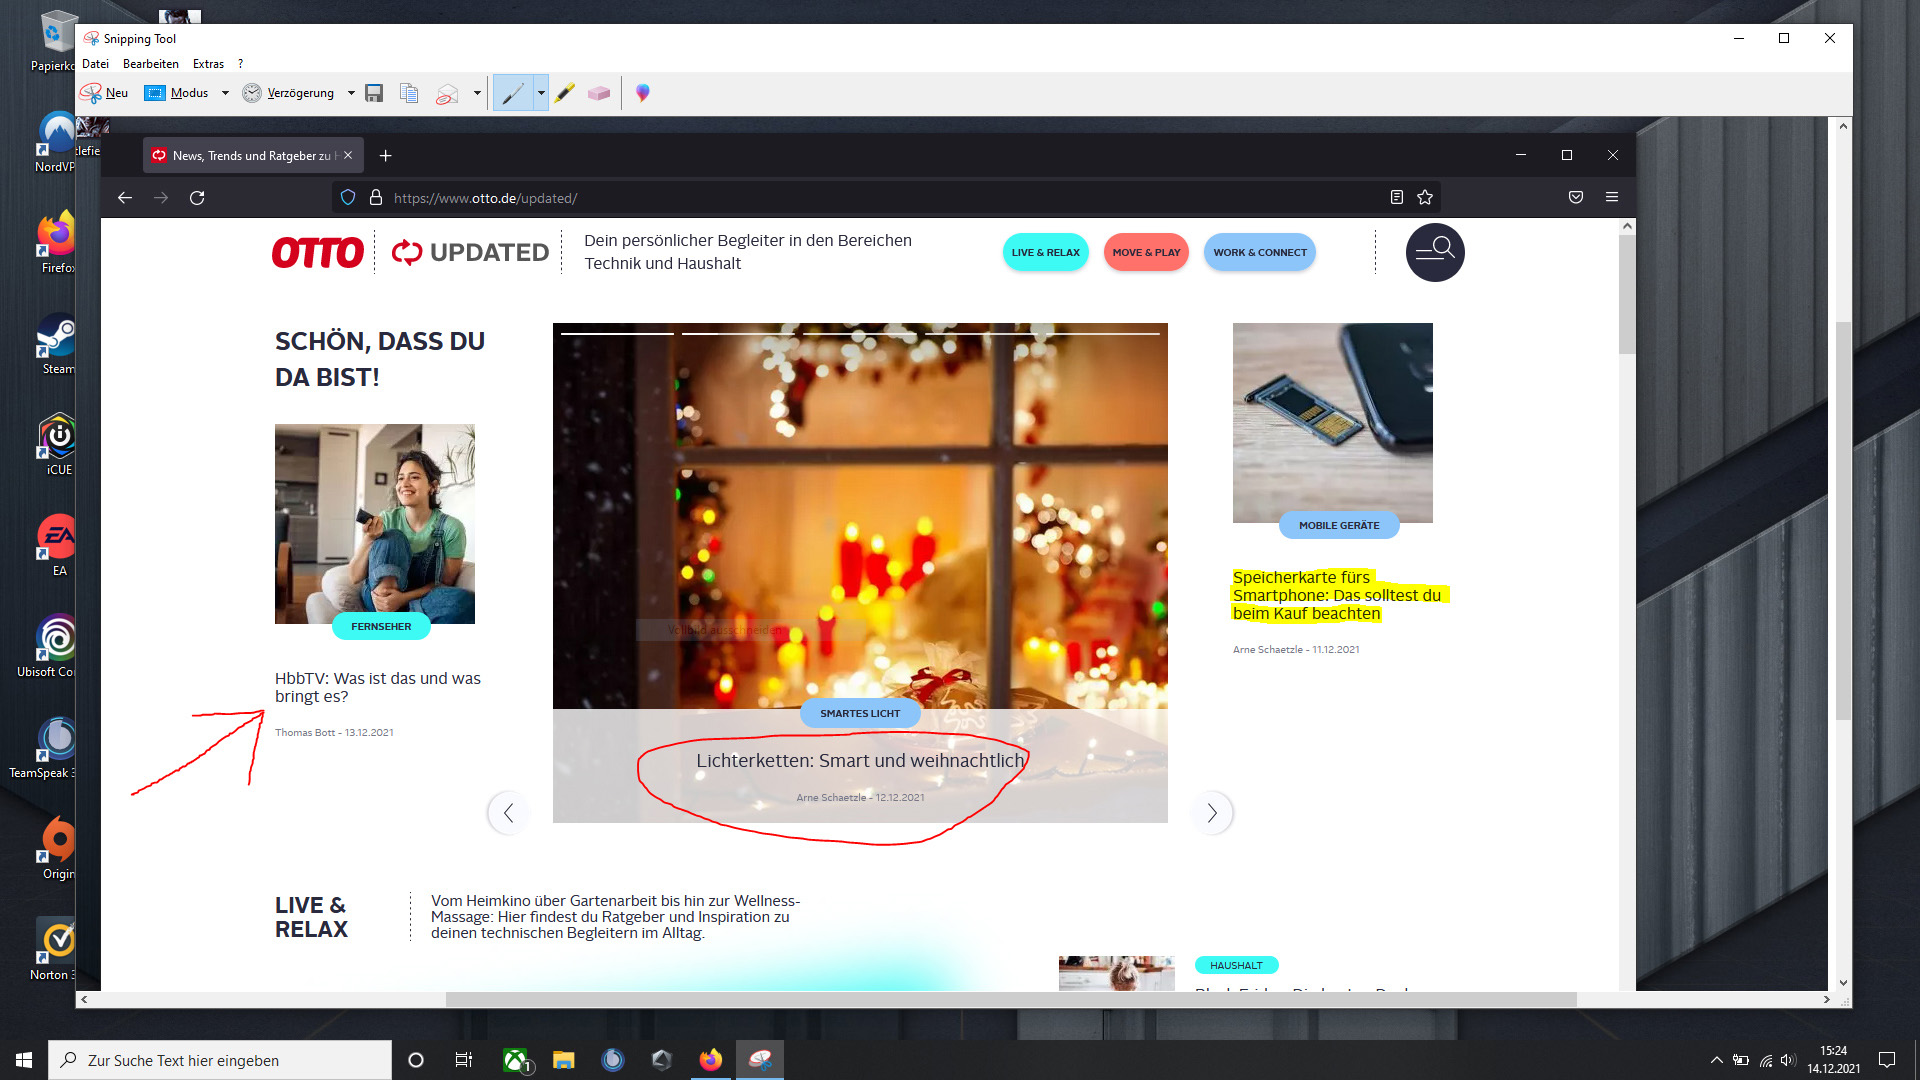The image size is (1920, 1080).
Task: Open the Extras menu
Action: pyautogui.click(x=208, y=63)
